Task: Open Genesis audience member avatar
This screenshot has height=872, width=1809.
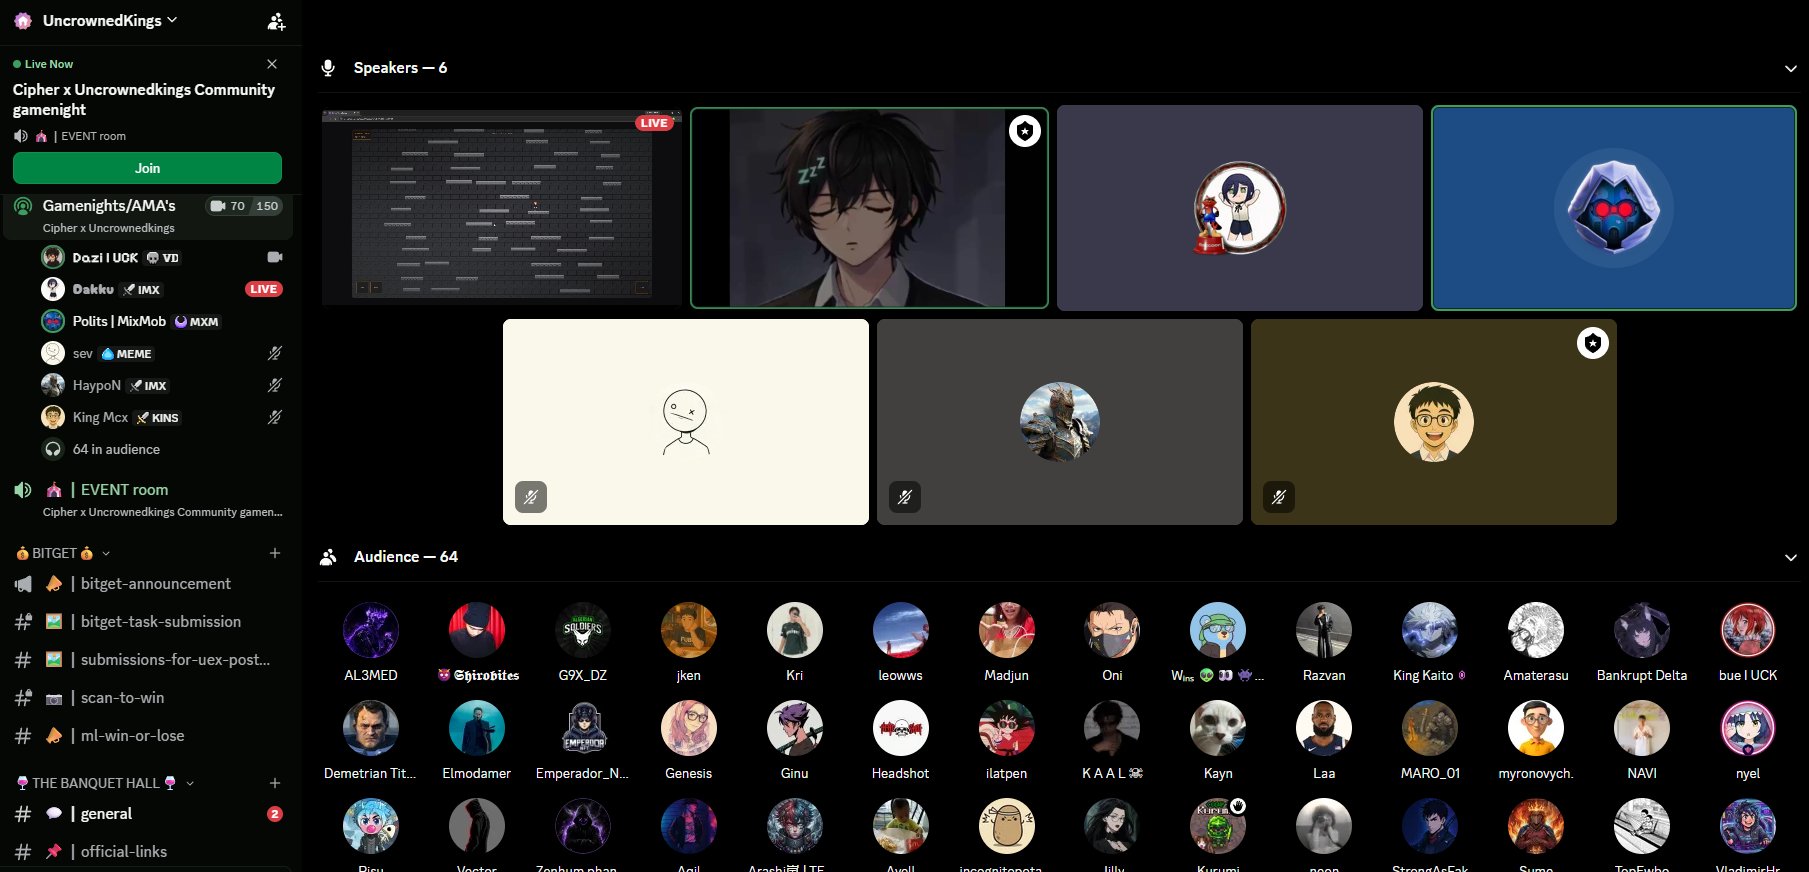Action: click(x=689, y=728)
